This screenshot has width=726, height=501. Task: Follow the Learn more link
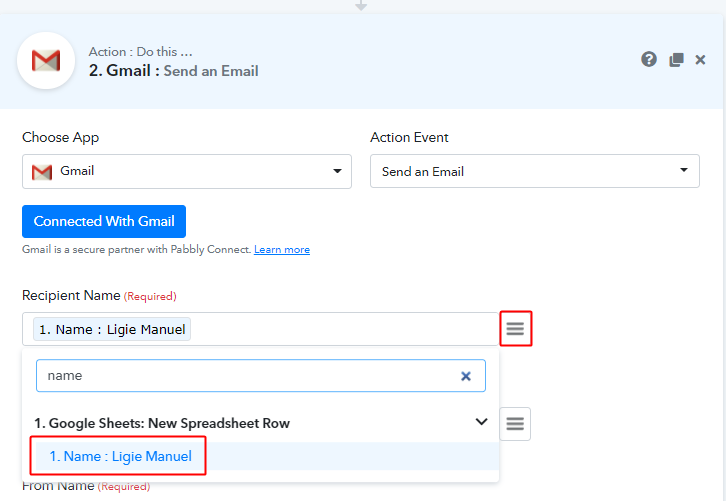tap(282, 250)
